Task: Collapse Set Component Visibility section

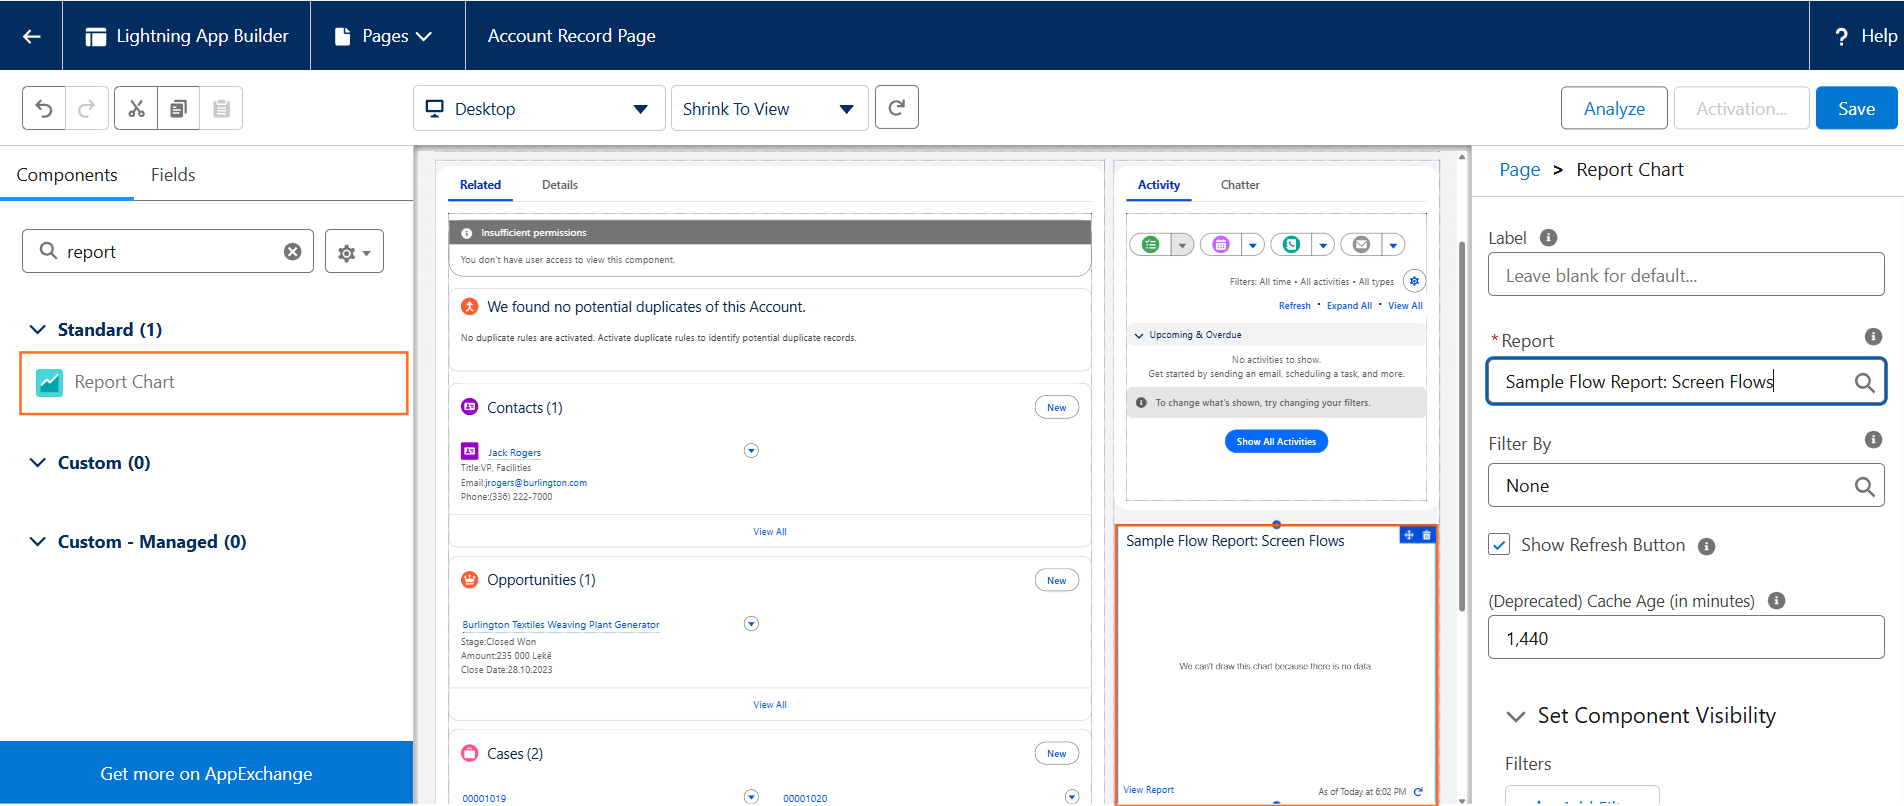Action: point(1516,716)
